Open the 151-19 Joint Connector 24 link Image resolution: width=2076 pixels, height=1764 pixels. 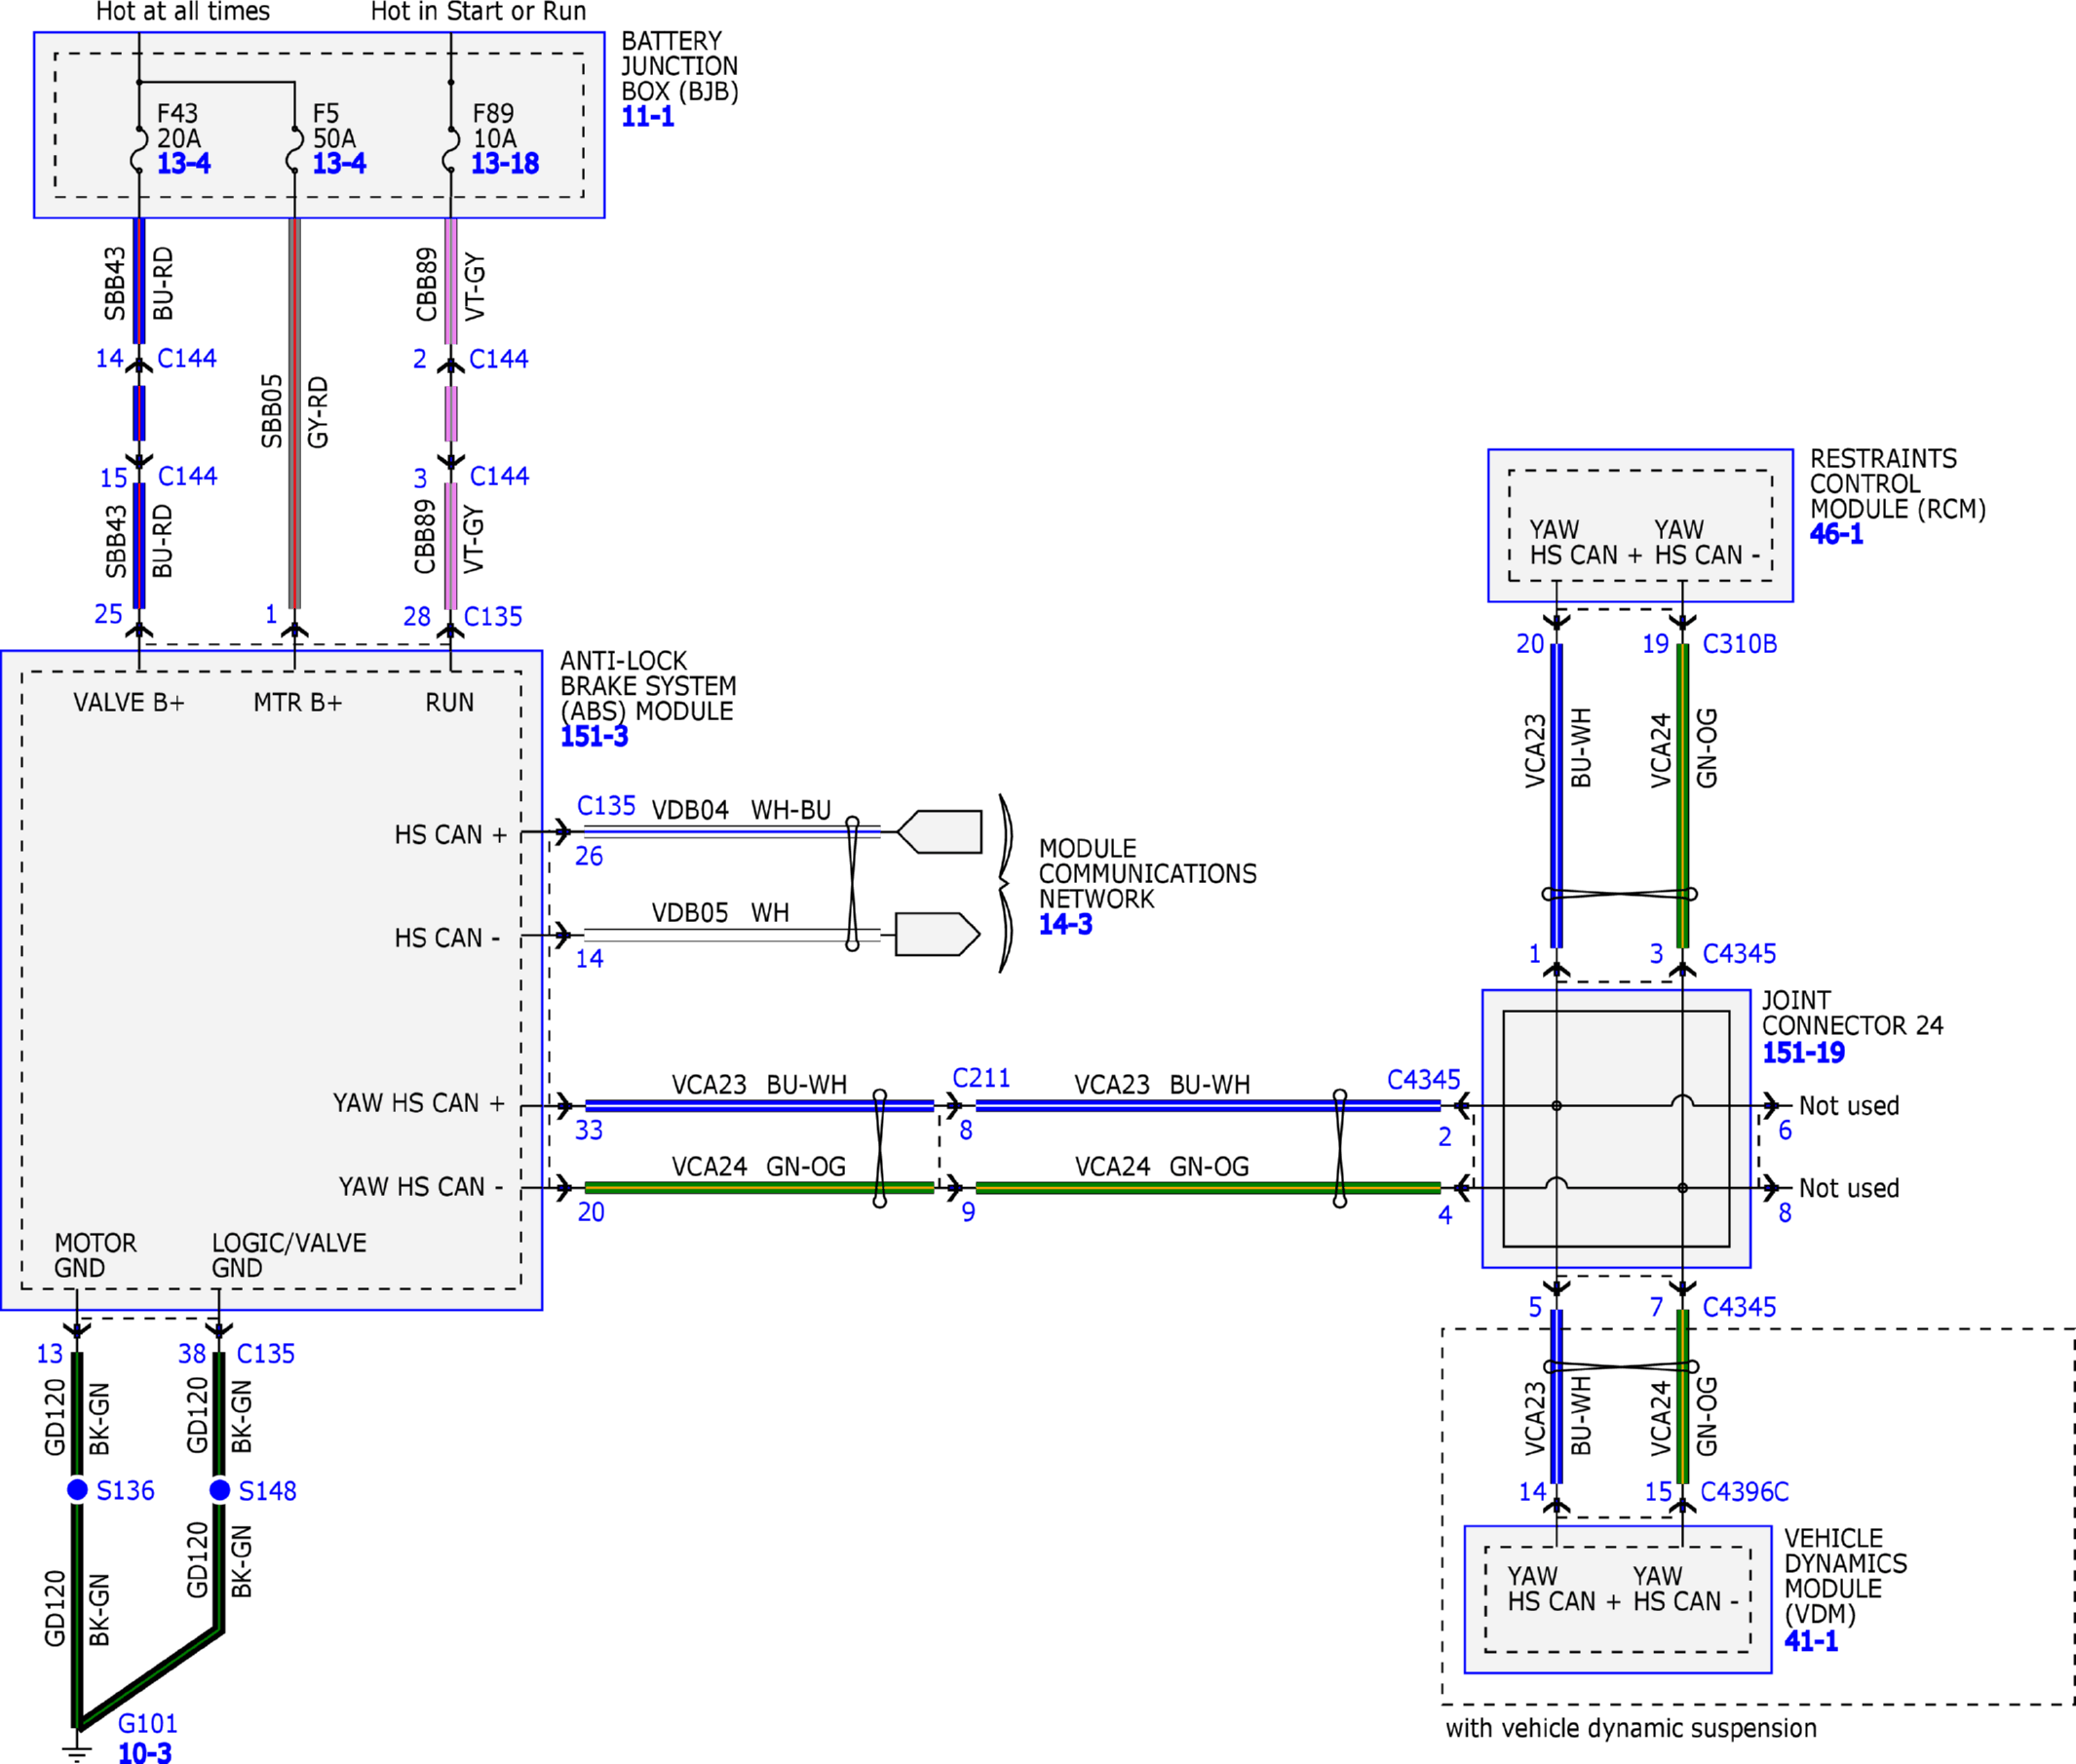[1803, 1052]
